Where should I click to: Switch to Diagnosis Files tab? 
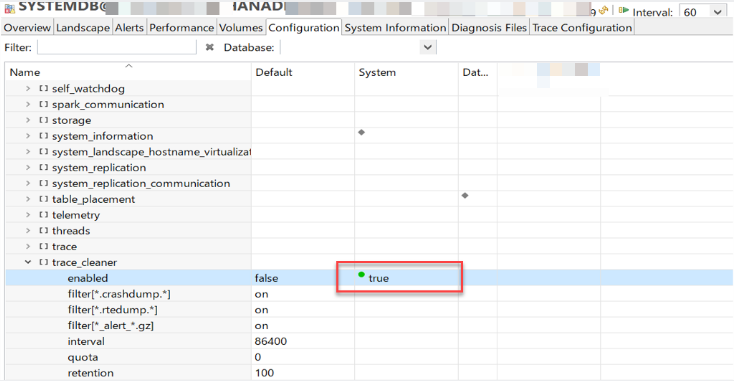(489, 28)
